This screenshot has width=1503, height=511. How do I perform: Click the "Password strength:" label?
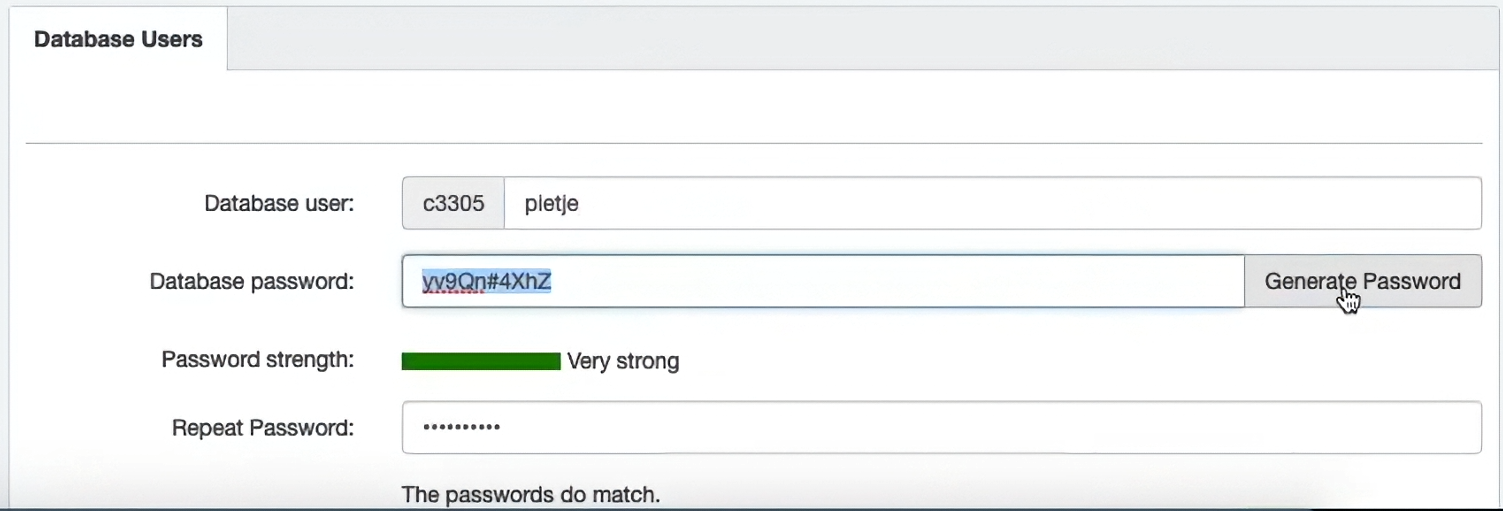(258, 360)
